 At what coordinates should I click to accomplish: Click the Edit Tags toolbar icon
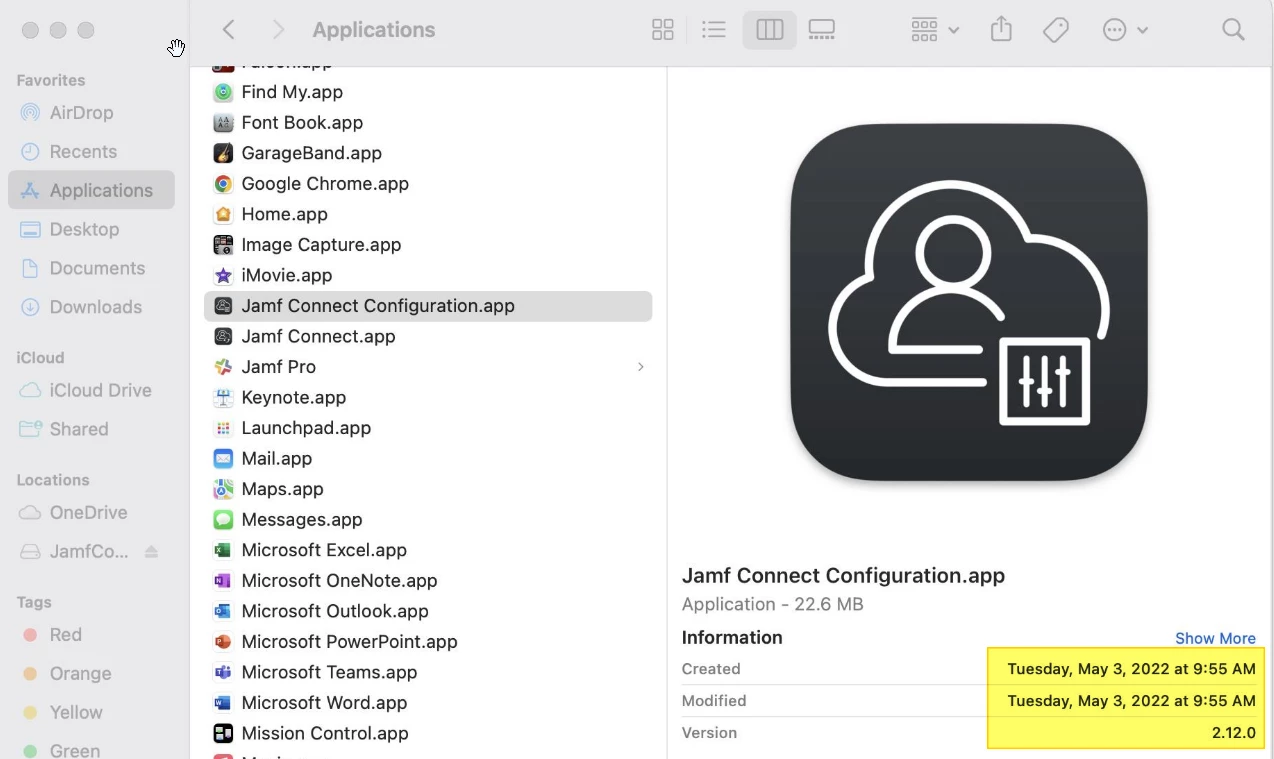click(1056, 30)
